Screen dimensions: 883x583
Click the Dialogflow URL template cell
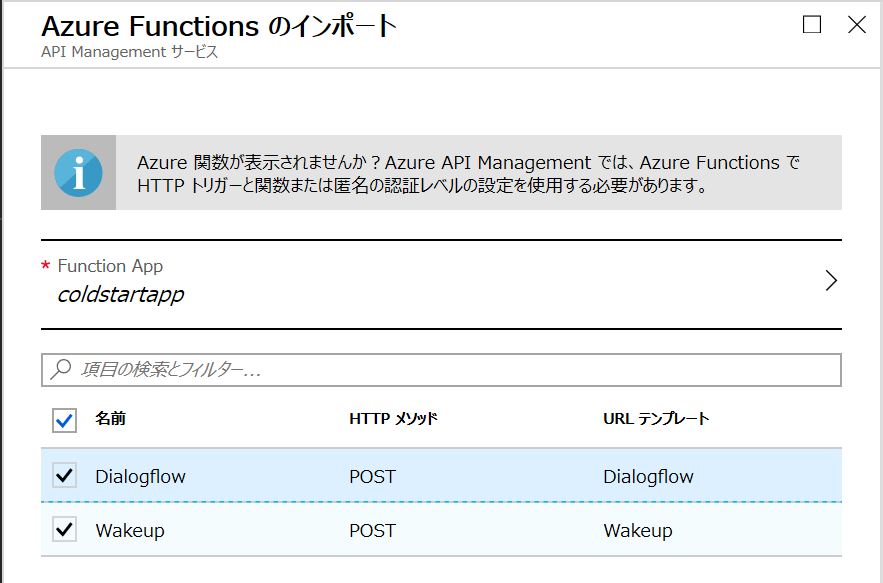(648, 477)
